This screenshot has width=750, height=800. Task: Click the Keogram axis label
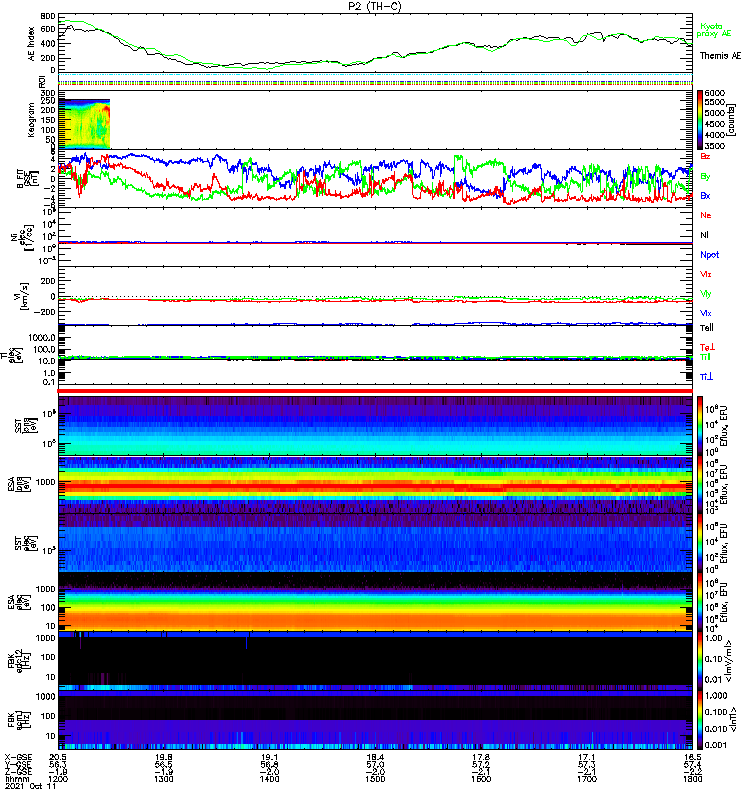pyautogui.click(x=32, y=120)
